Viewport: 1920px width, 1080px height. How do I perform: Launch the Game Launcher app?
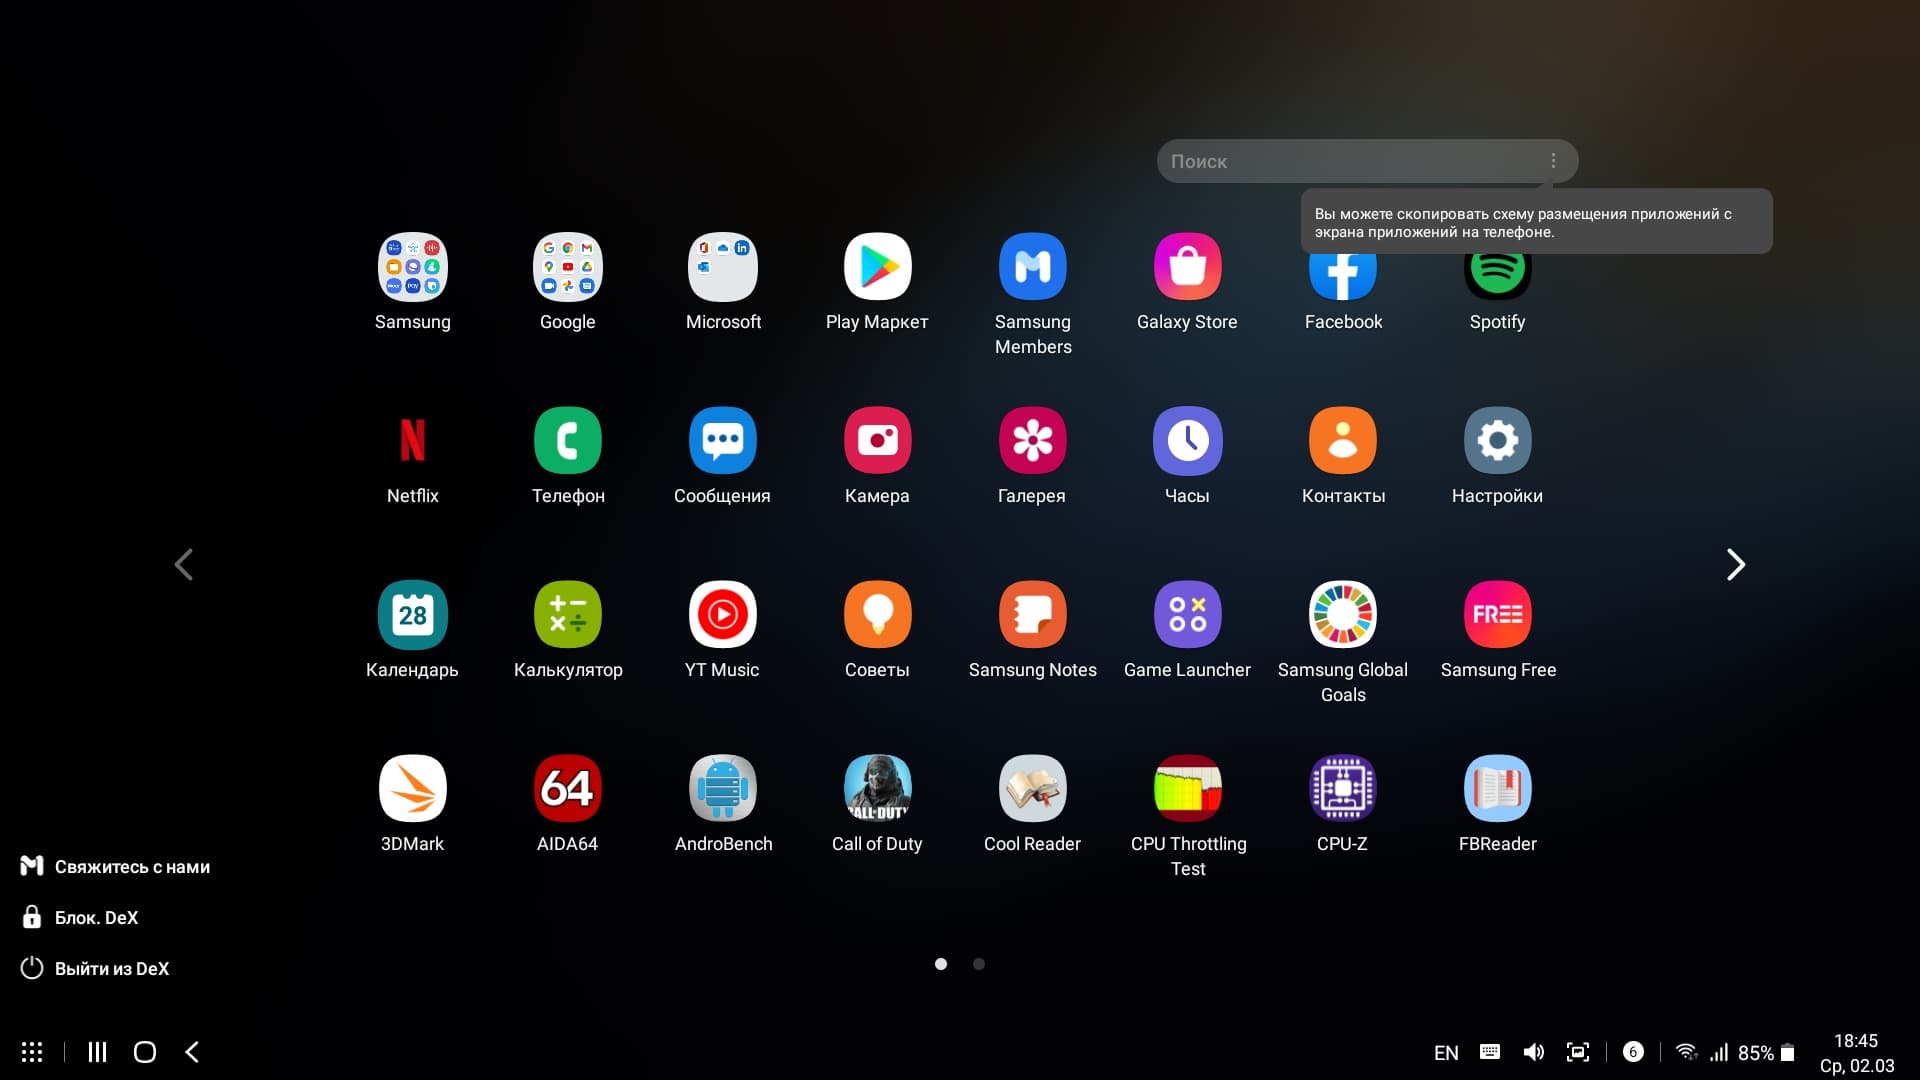pyautogui.click(x=1187, y=615)
